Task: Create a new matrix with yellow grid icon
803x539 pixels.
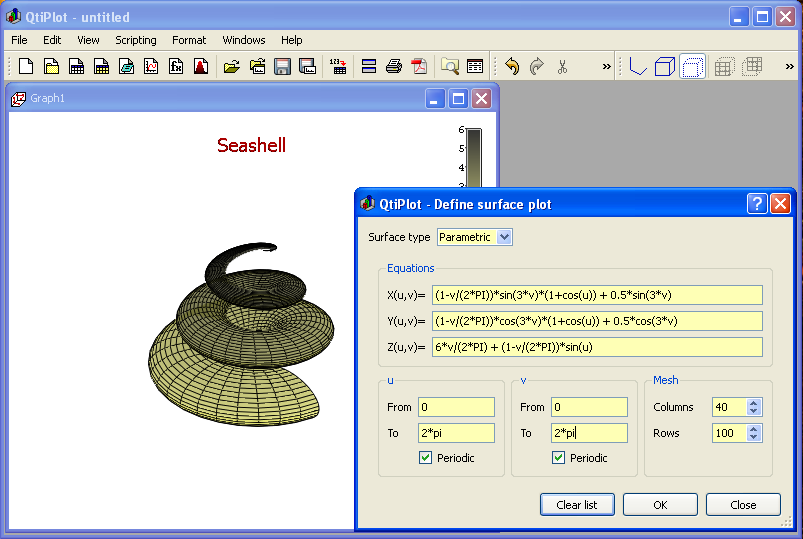Action: (101, 67)
